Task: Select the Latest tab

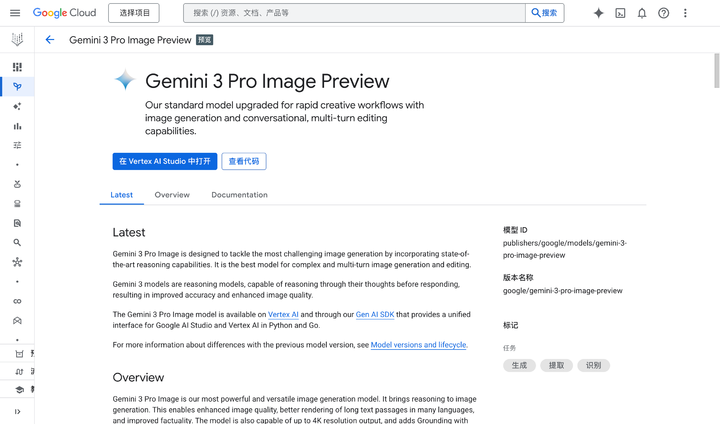Action: [x=121, y=195]
